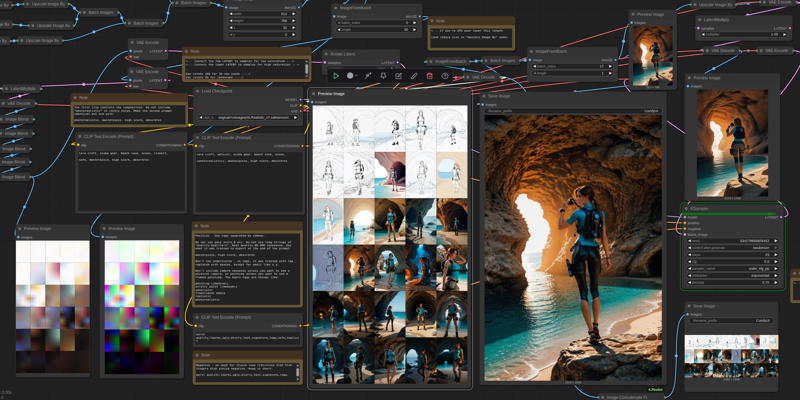Viewport: 800px width, 400px height.
Task: Open node help via the question-mark icon
Action: coord(445,76)
